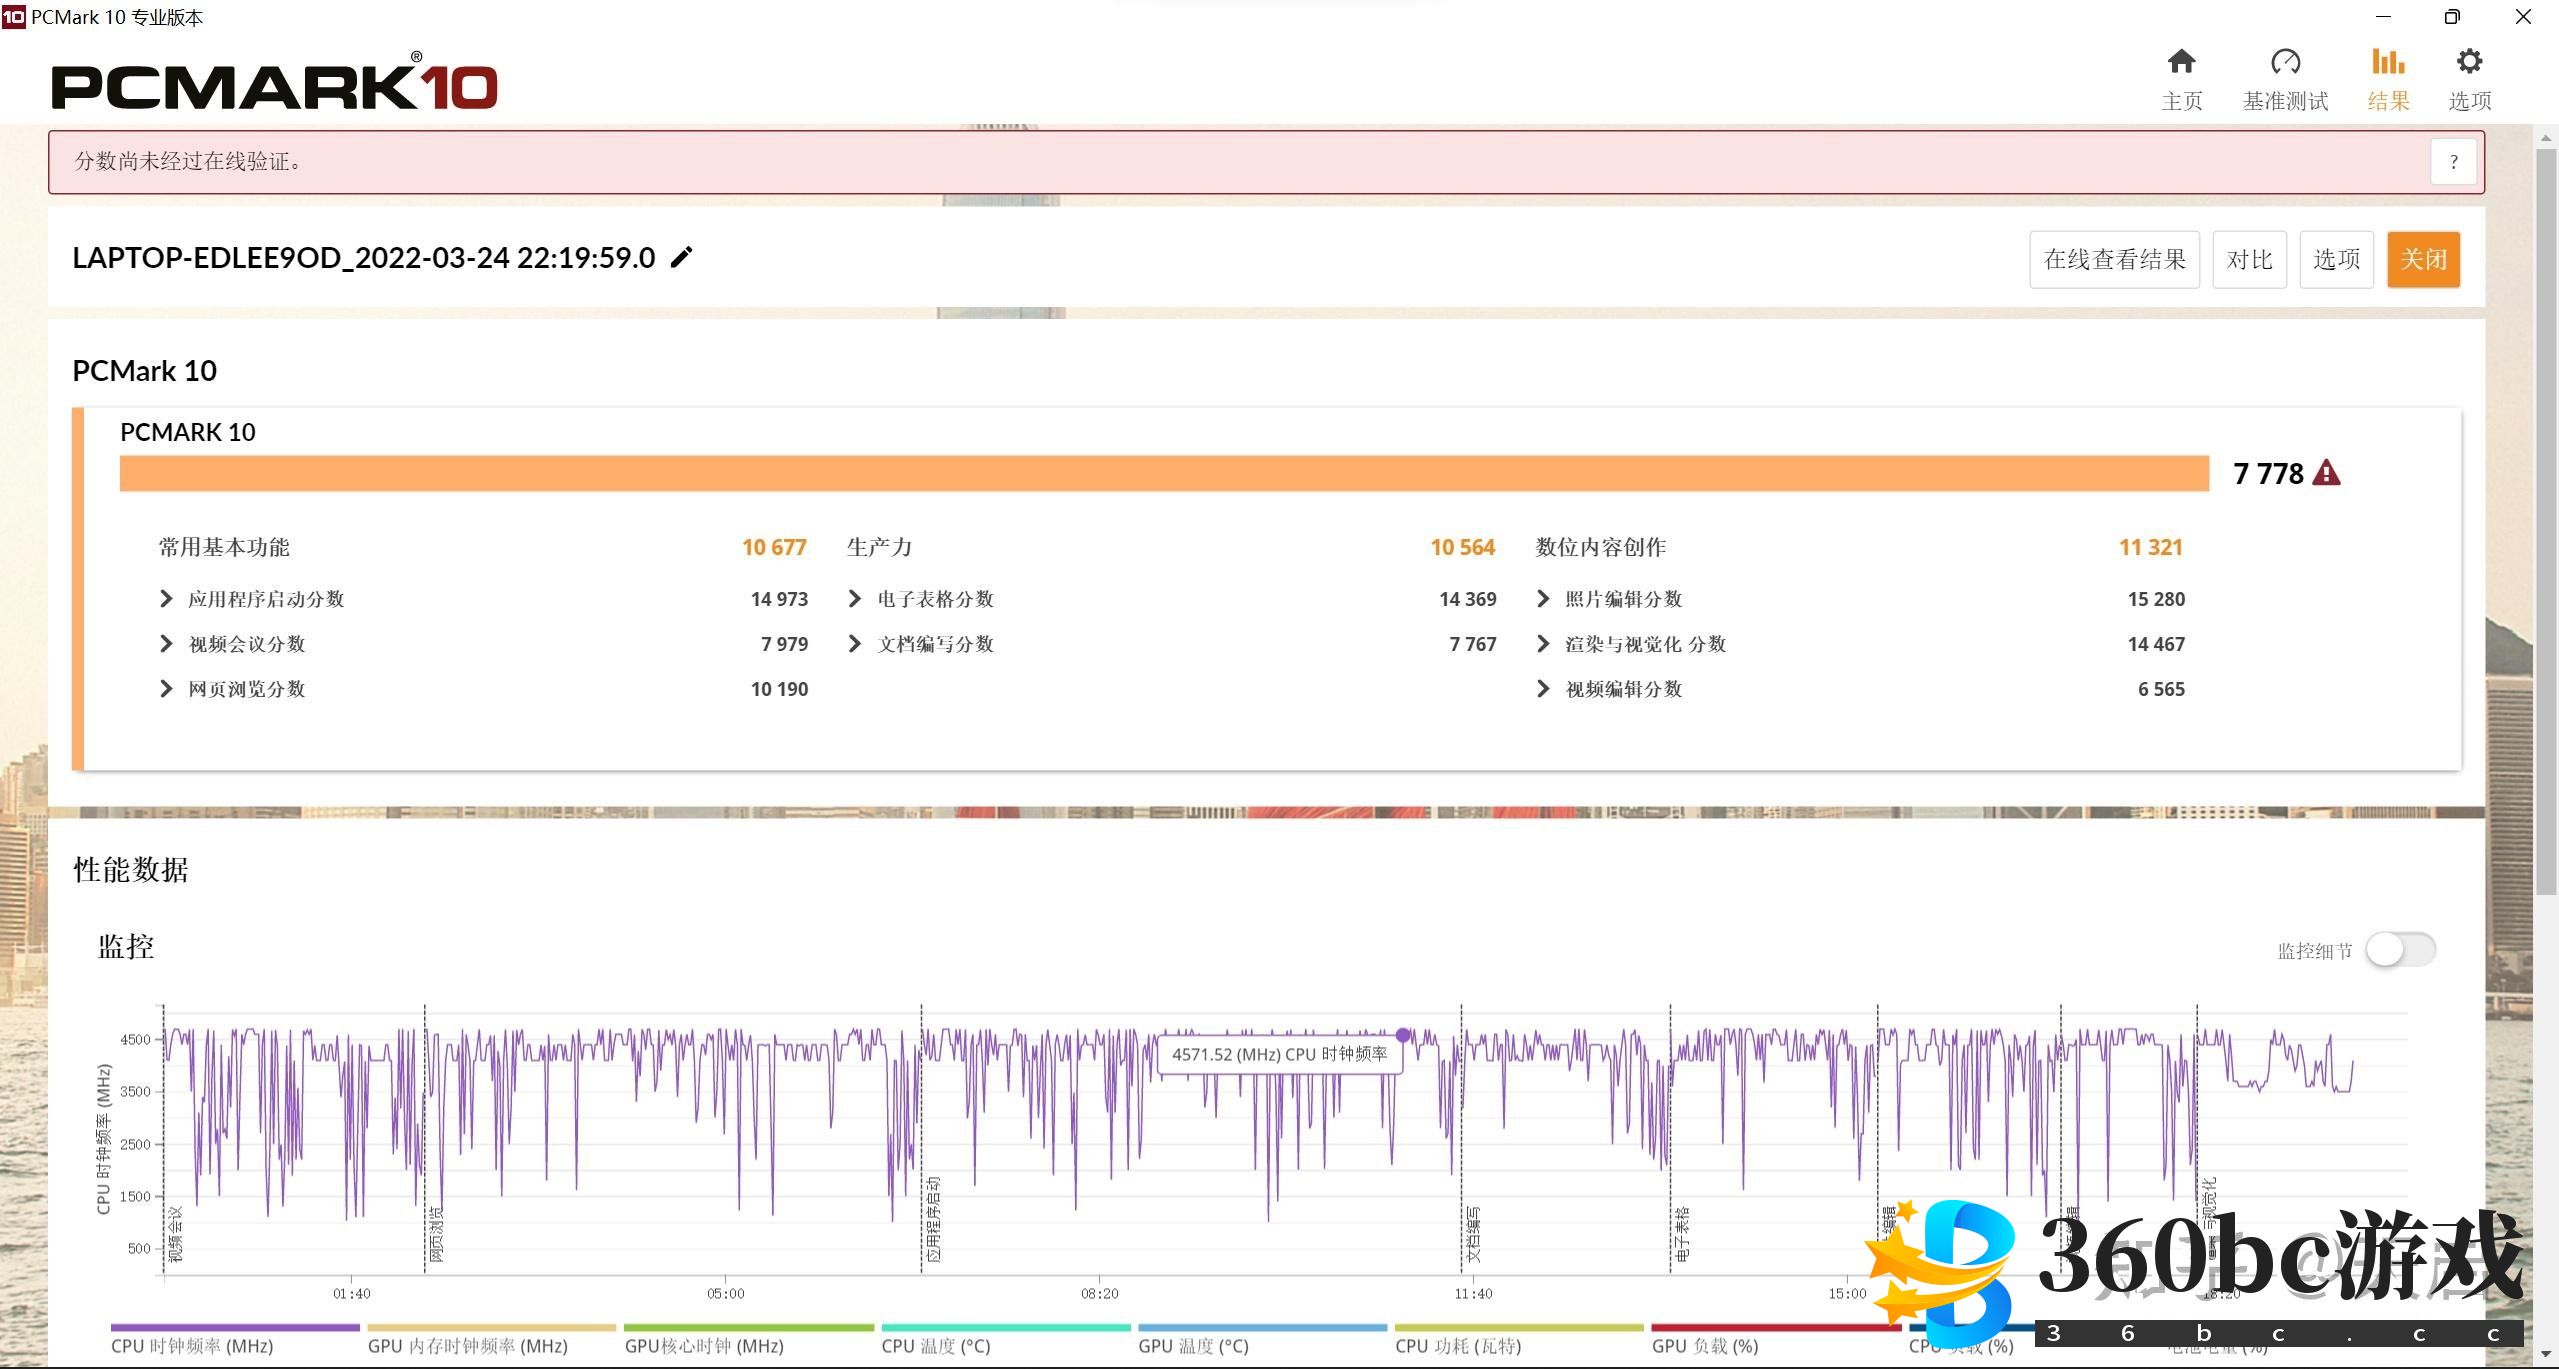Click the red warning triangle beside 7 778
The image size is (2559, 1369).
pyautogui.click(x=2327, y=473)
